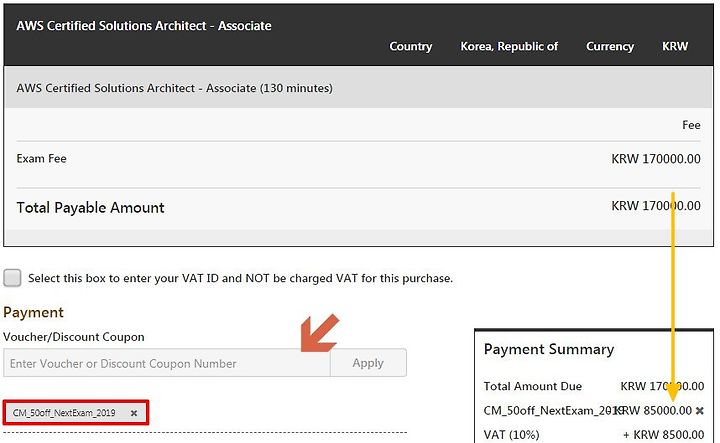Click the Payment Summary heading
This screenshot has width=720, height=443.
(x=549, y=349)
